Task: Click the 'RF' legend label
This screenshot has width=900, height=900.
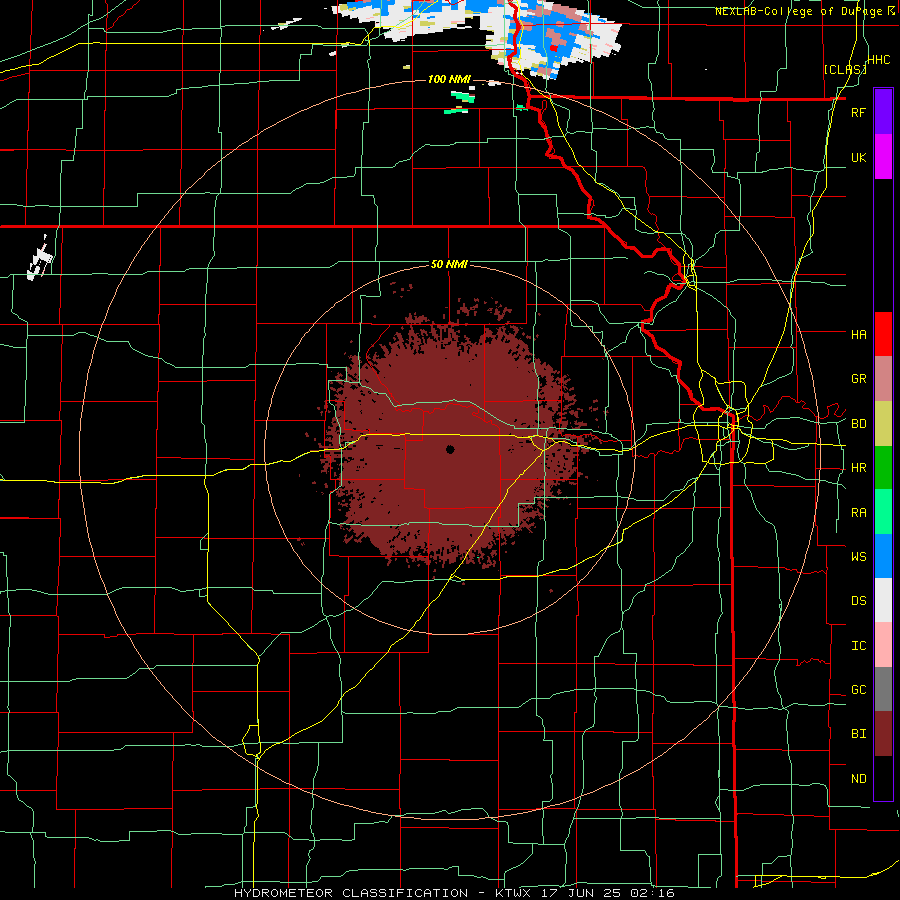Action: point(858,112)
